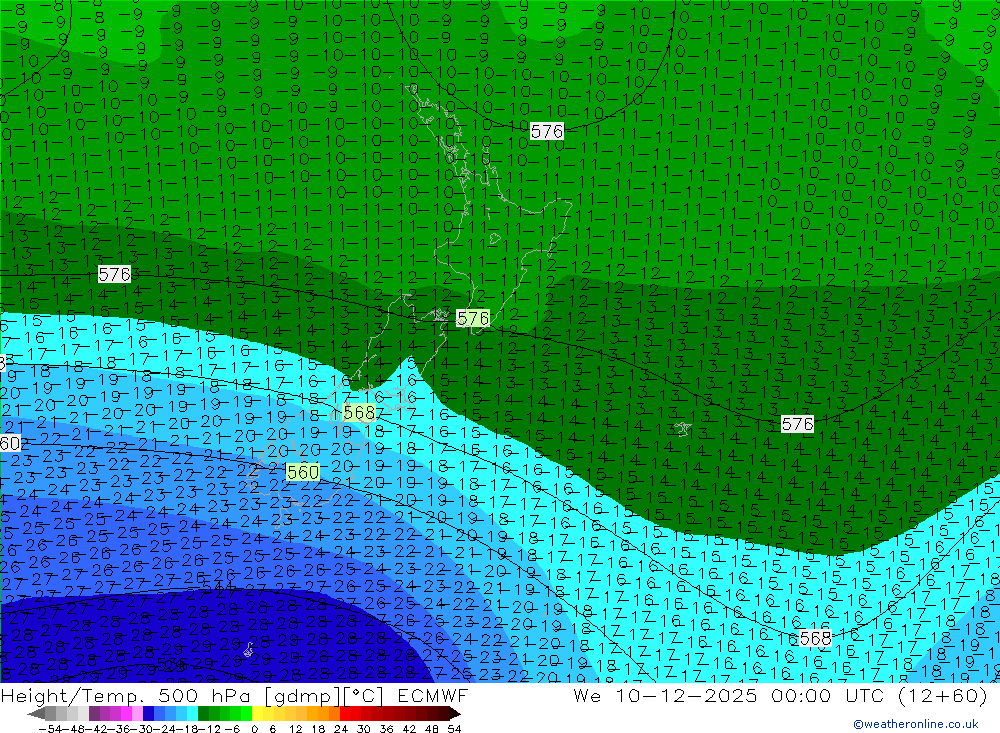Image resolution: width=1000 pixels, height=733 pixels.
Task: Click the Chatham Islands outline on the map
Action: pos(683,429)
